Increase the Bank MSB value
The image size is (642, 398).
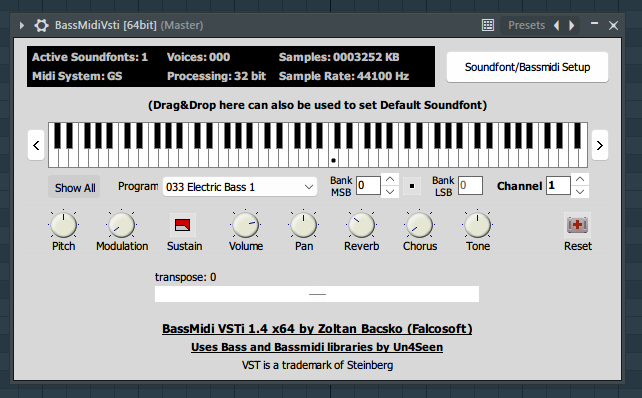point(390,180)
